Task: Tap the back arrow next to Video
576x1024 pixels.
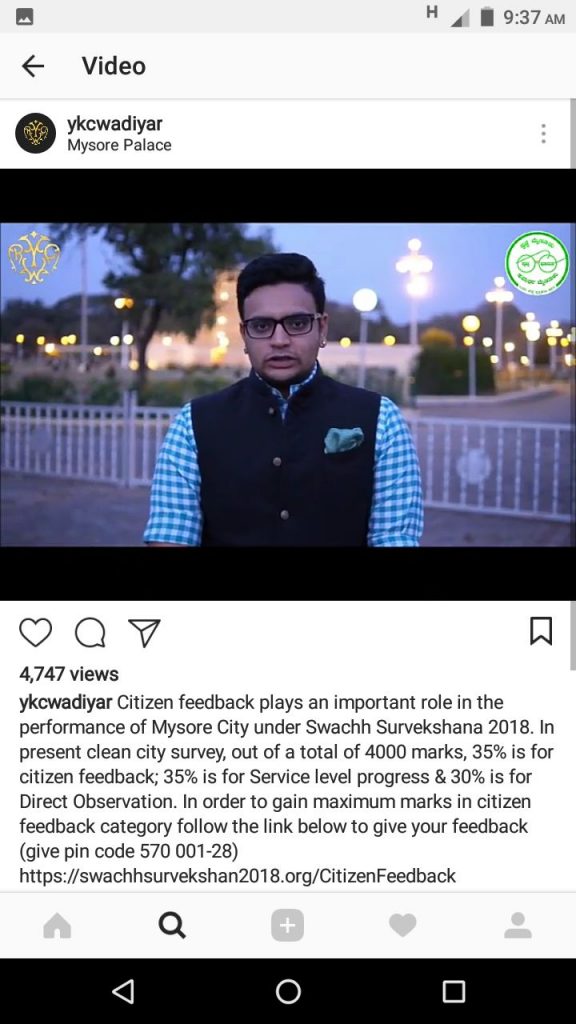Action: point(33,66)
